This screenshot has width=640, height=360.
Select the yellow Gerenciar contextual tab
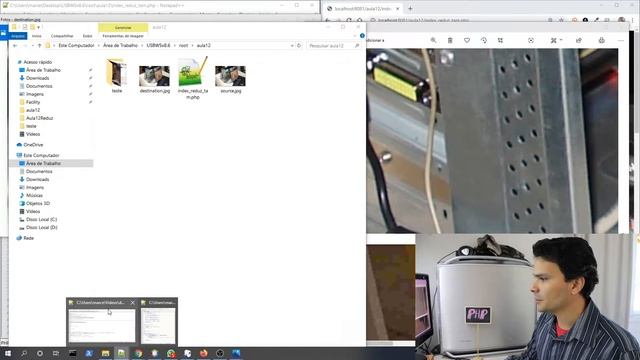(x=123, y=27)
